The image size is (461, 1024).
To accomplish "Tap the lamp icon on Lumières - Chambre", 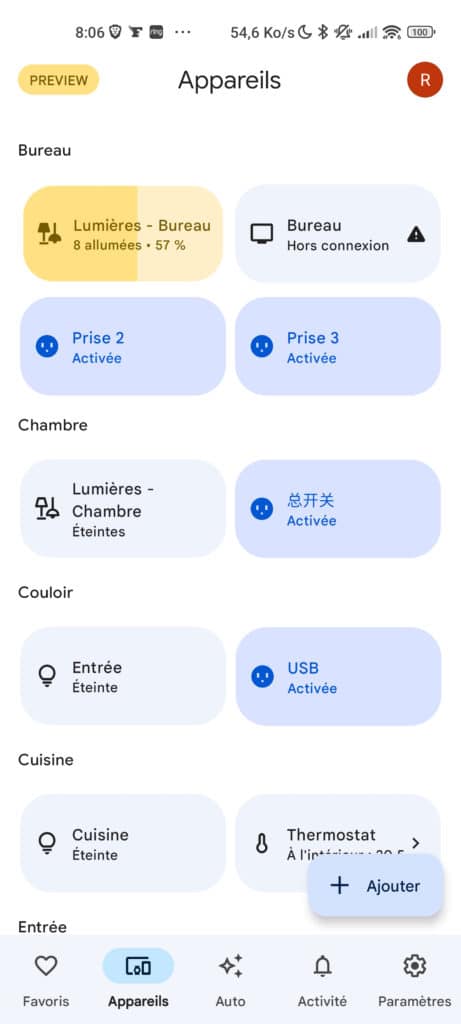I will tap(47, 508).
